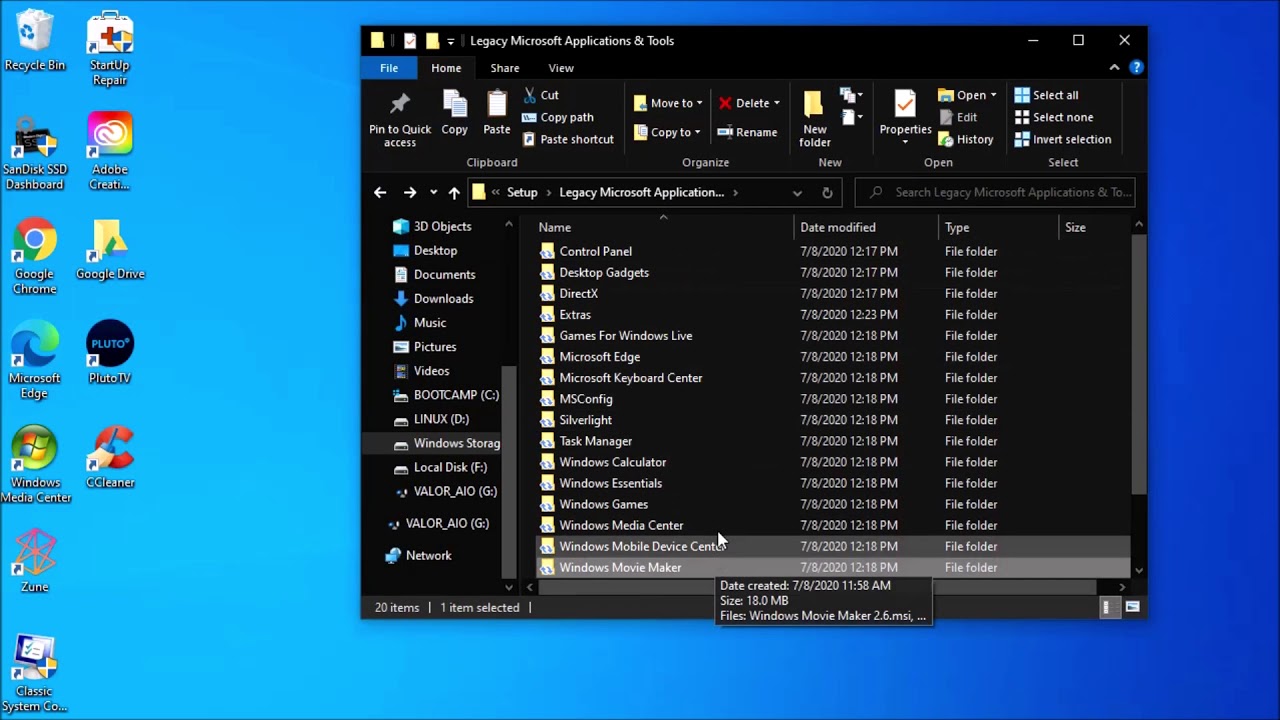The image size is (1280, 720).
Task: Sort by the Name column header
Action: pos(663,227)
